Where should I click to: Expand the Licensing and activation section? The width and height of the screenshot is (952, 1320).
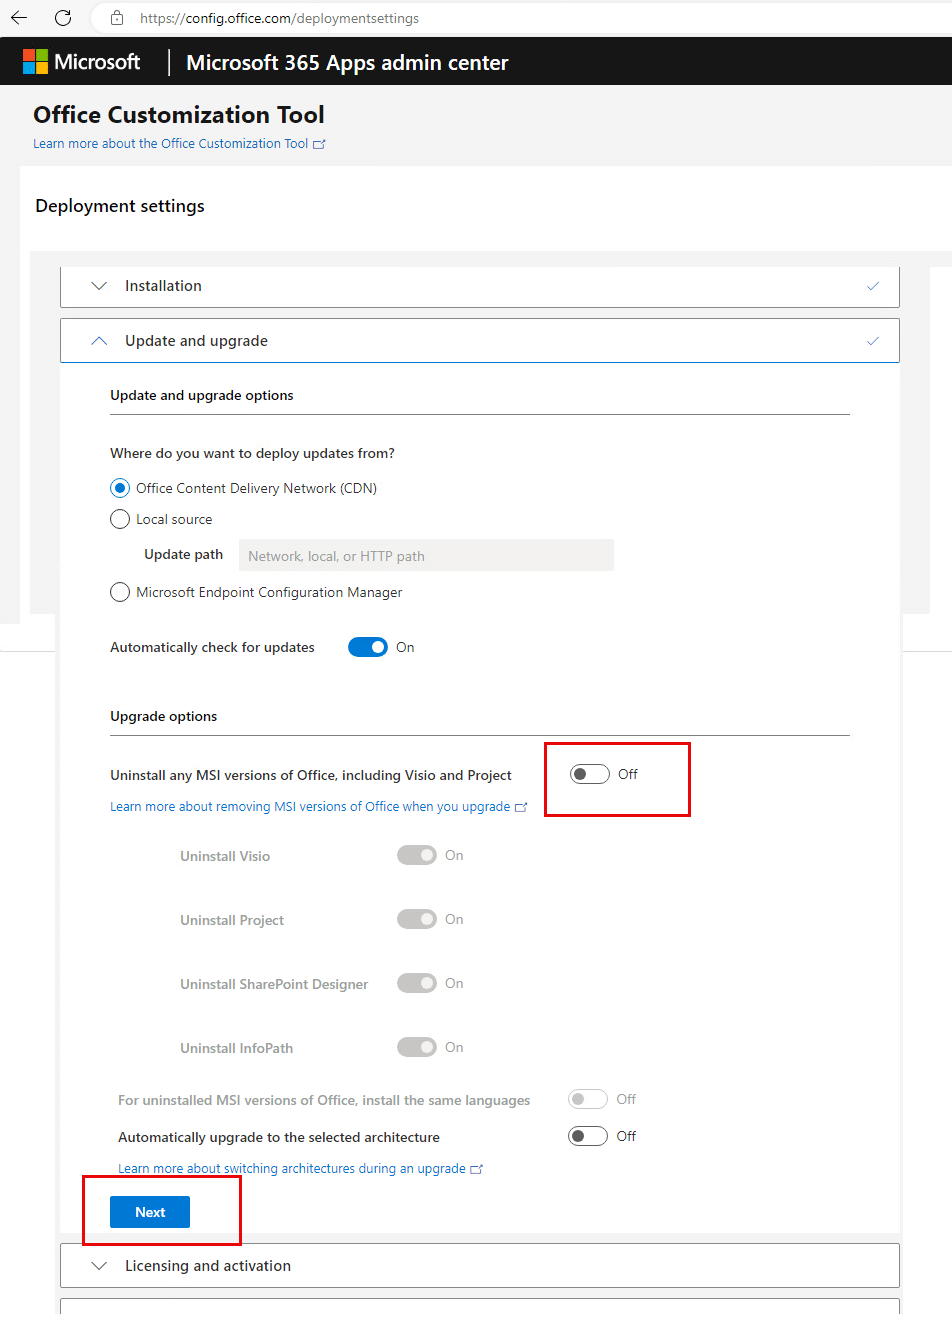point(99,1264)
